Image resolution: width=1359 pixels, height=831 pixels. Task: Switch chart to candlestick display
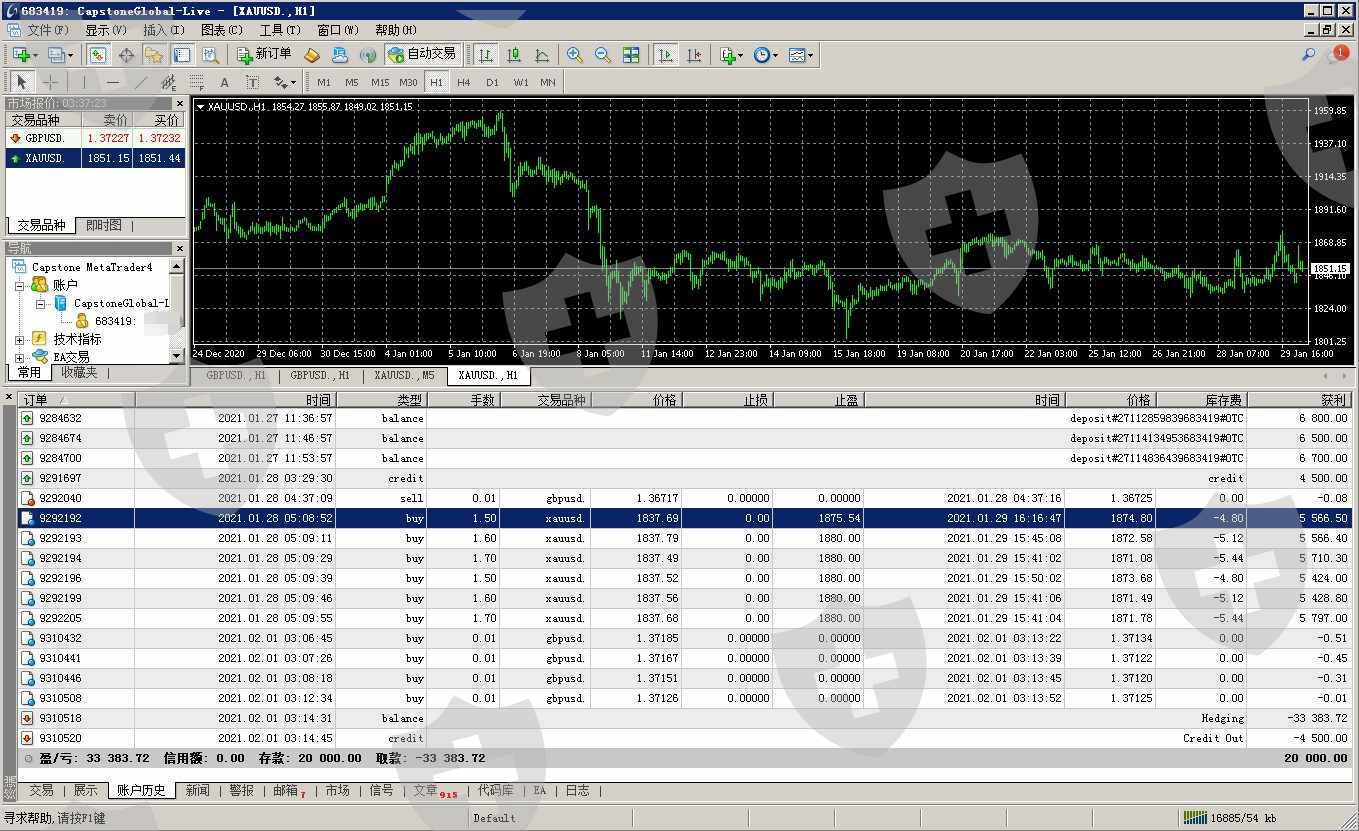point(514,55)
